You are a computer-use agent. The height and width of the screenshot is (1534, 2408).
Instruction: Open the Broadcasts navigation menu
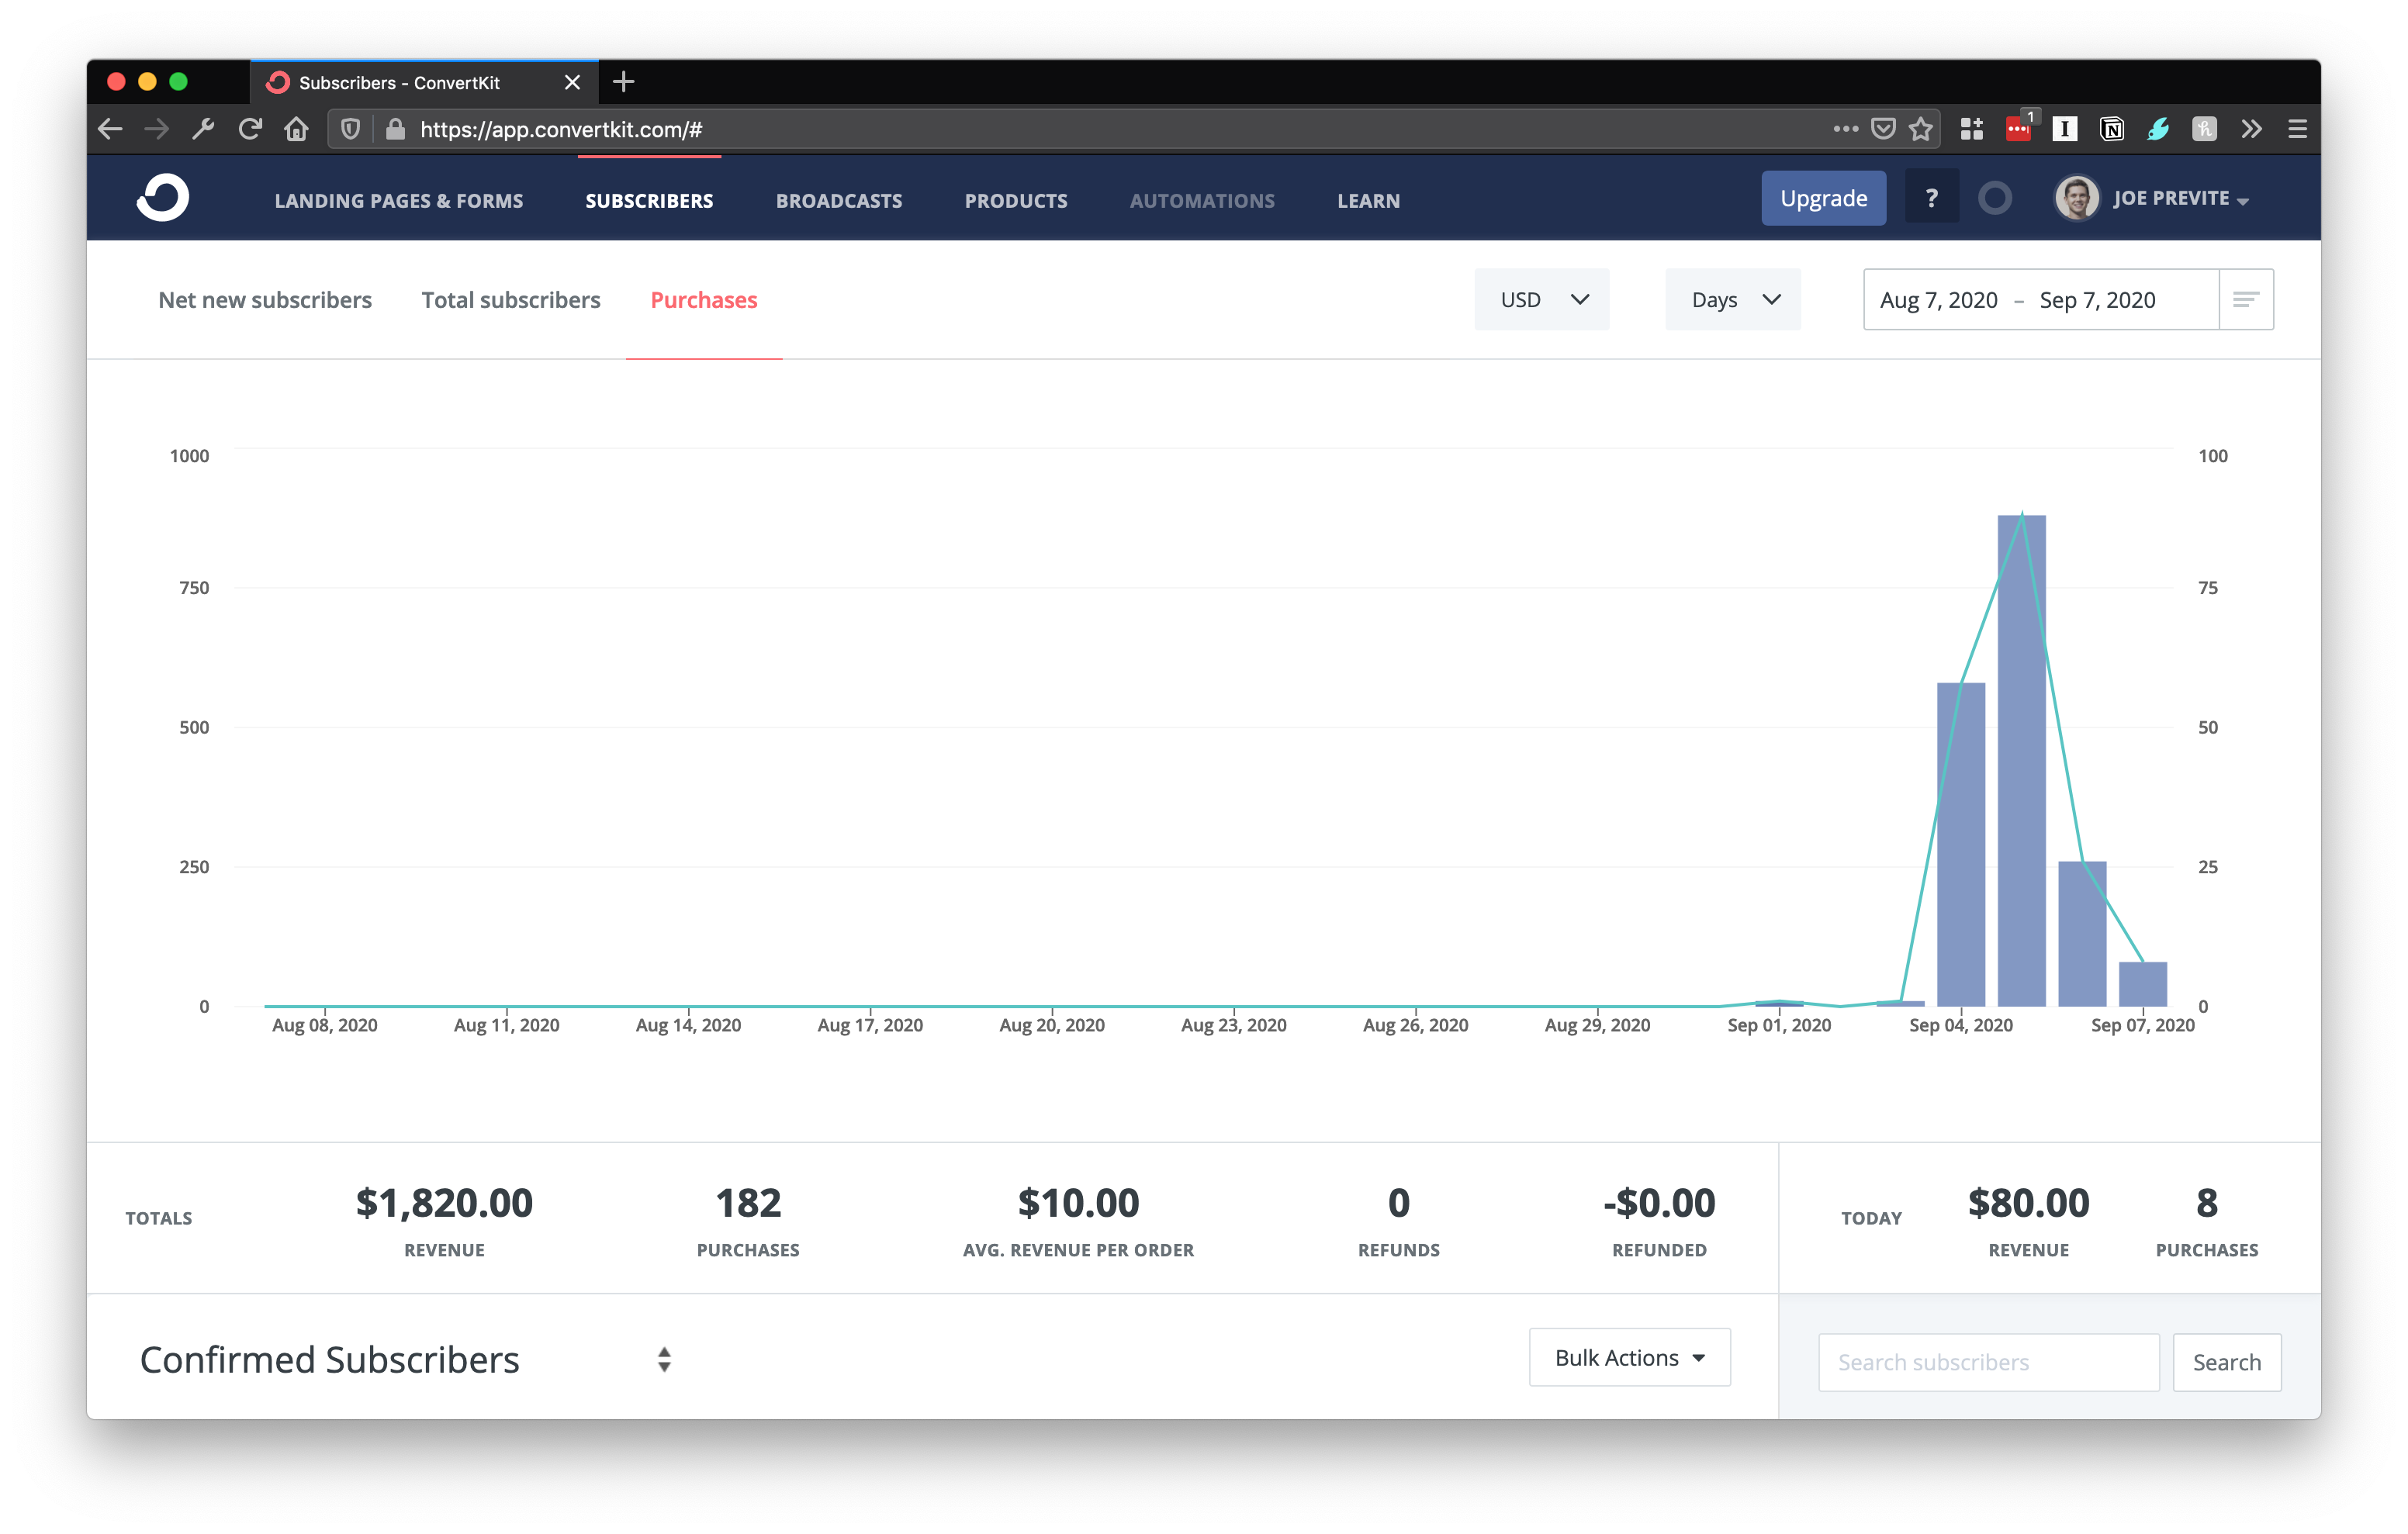839,200
